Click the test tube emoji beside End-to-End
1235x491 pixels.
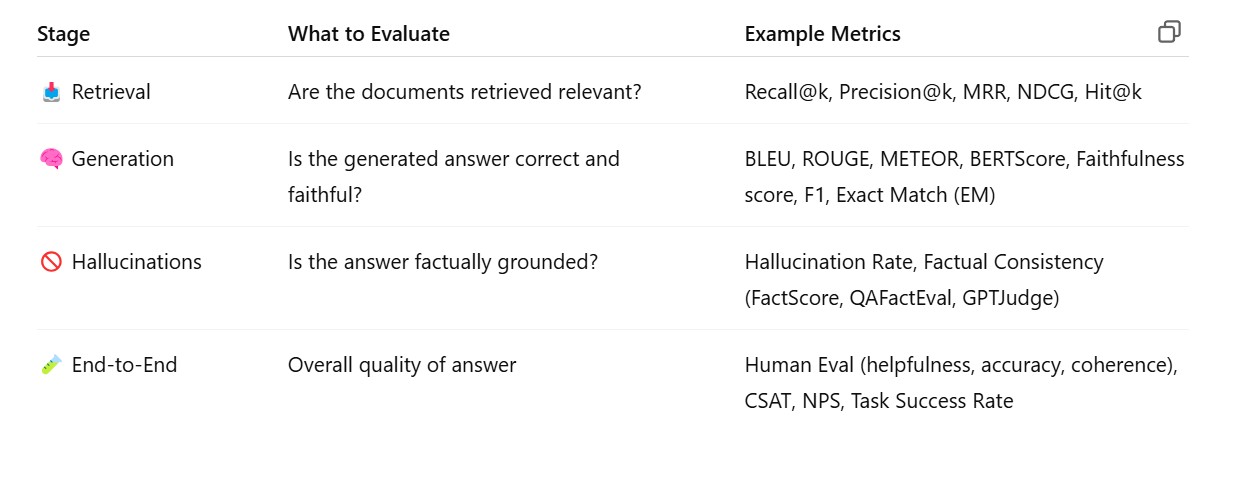[51, 366]
